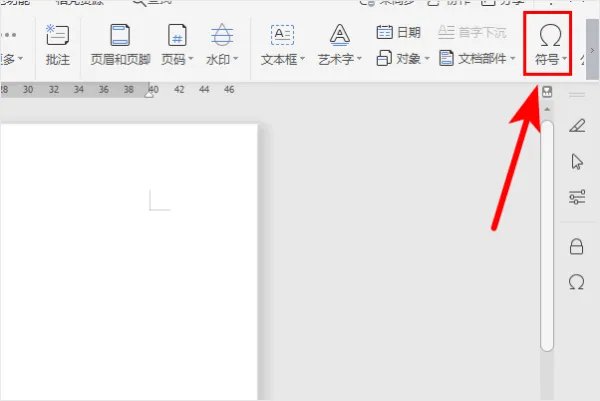Viewport: 600px width, 401px height.
Task: Click the sidebar drag handle at top
Action: pos(577,95)
